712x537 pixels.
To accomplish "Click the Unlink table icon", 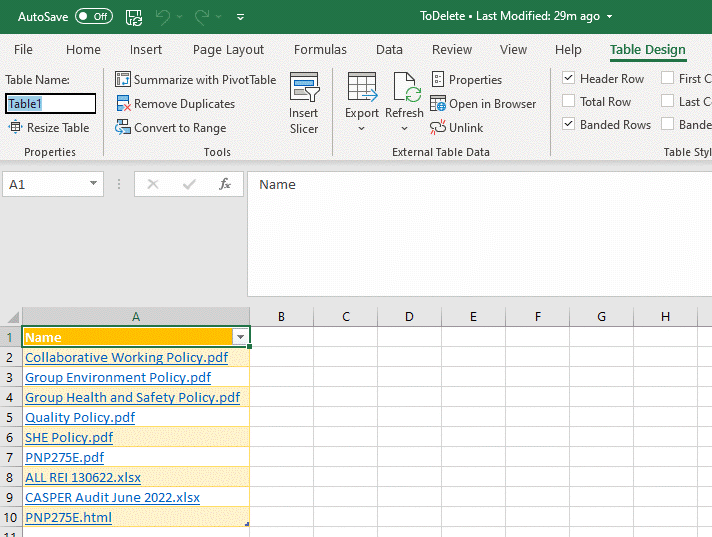I will pos(438,128).
